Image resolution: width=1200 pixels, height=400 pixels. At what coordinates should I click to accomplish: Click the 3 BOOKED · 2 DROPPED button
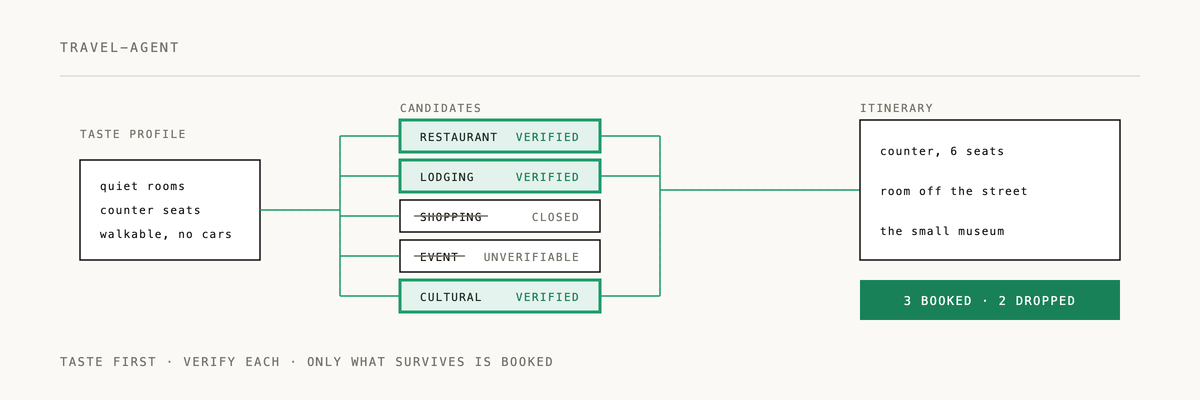tap(990, 300)
